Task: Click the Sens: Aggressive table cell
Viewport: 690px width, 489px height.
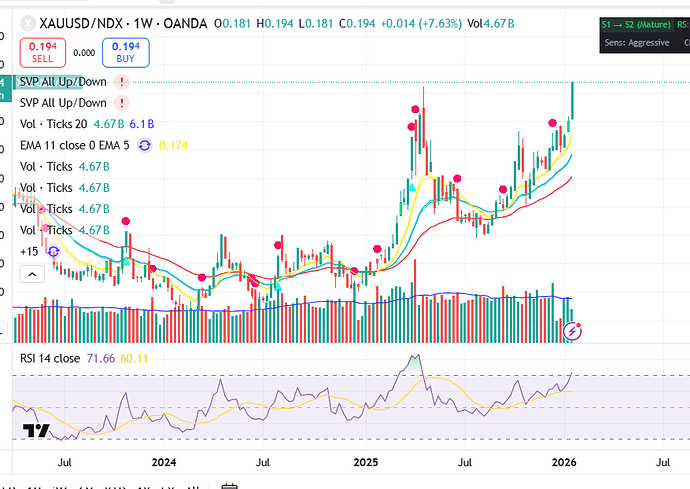Action: [x=636, y=43]
